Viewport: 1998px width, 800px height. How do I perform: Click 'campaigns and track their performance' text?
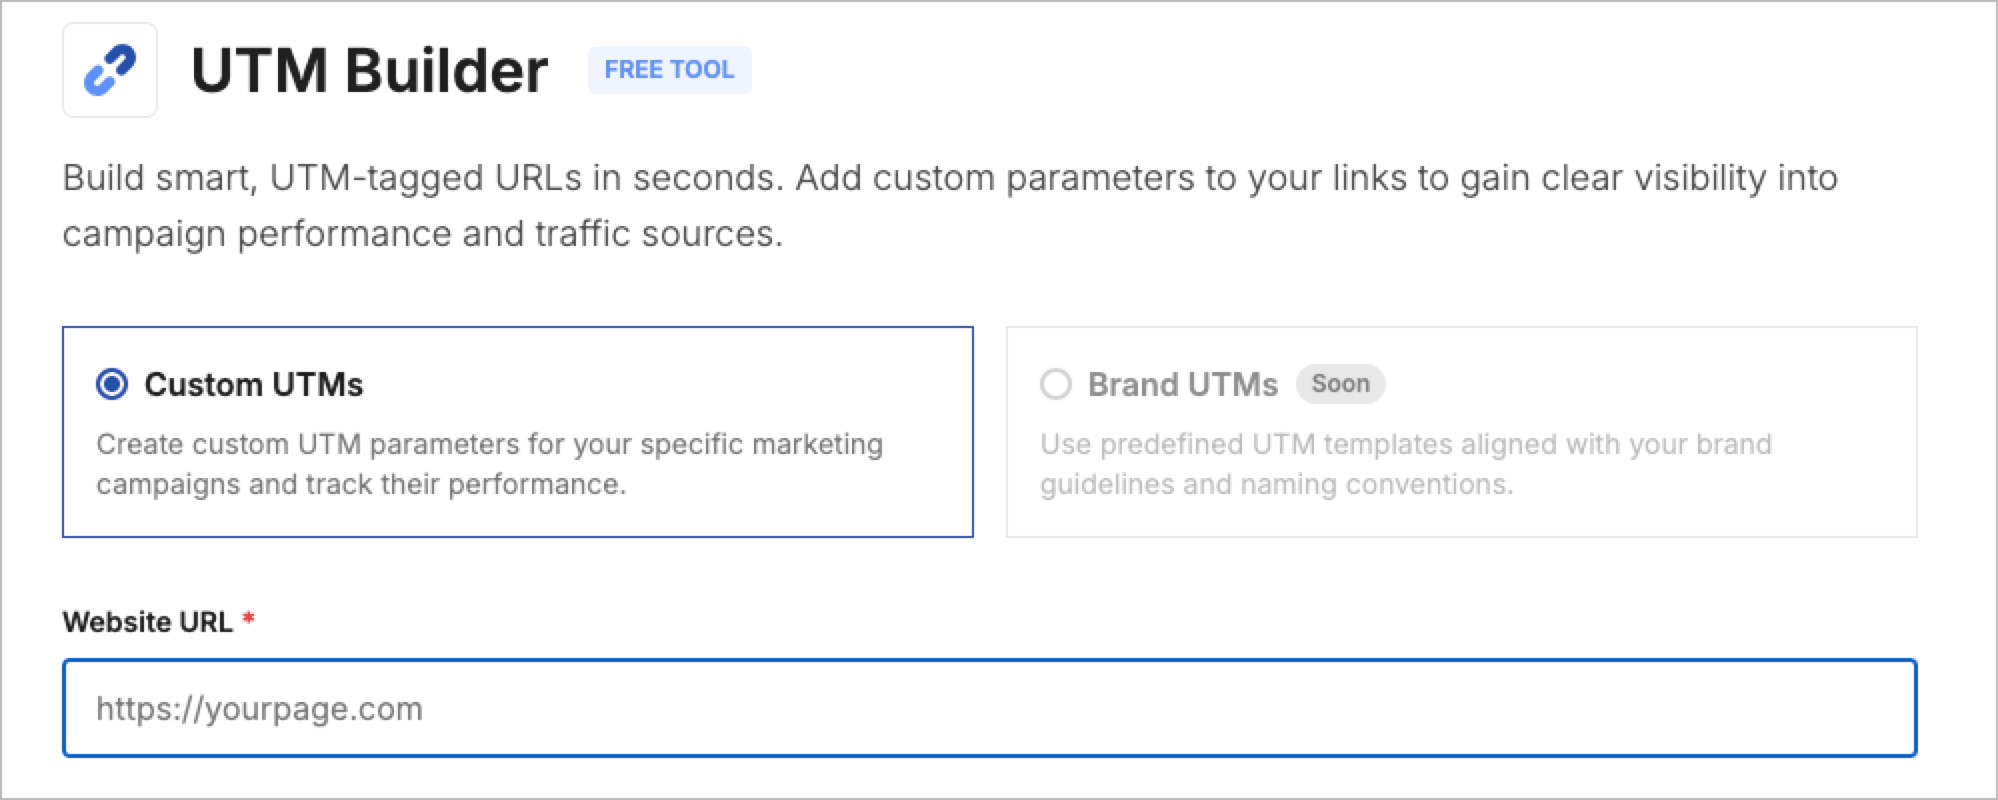click(x=361, y=485)
